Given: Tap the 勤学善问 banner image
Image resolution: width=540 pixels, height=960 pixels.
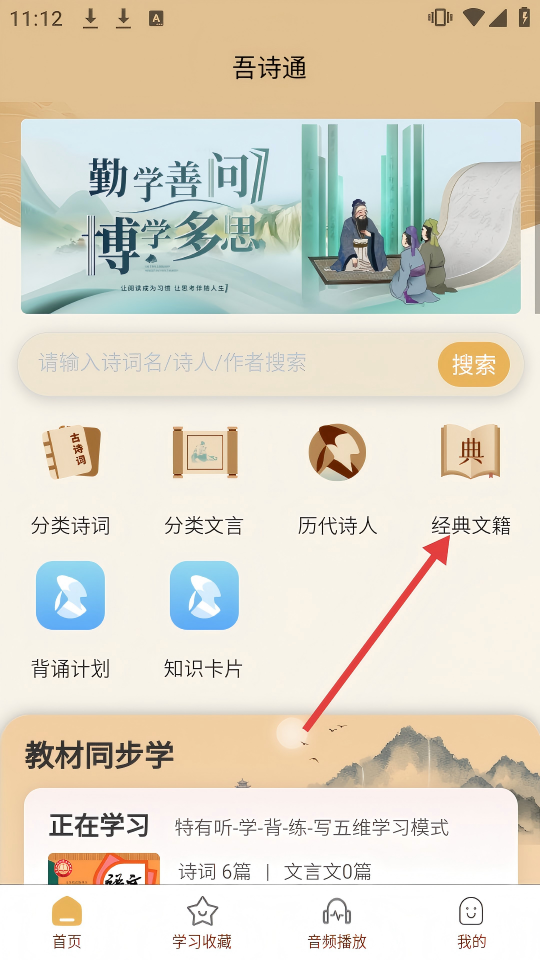Looking at the screenshot, I should pos(271,216).
